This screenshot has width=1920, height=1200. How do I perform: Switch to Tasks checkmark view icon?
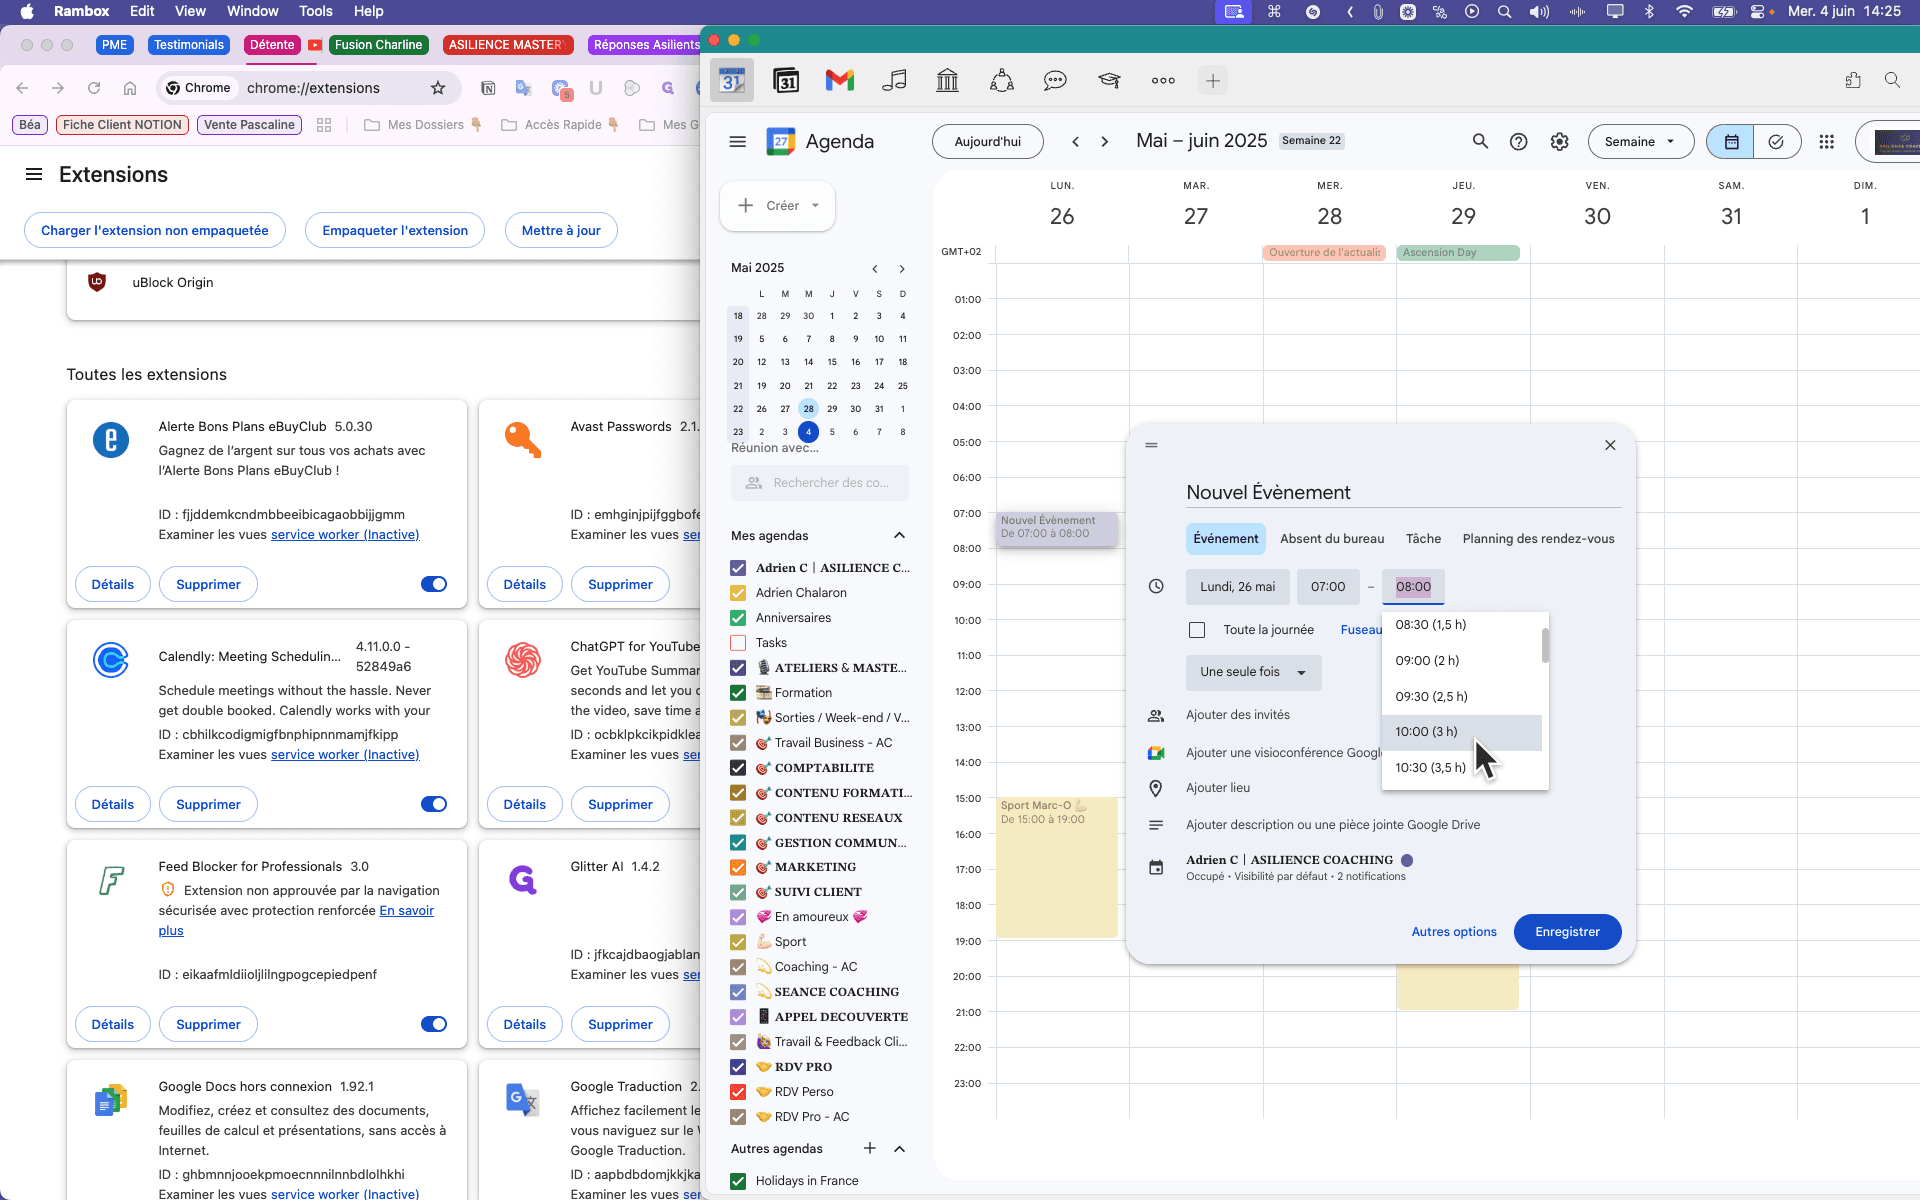tap(1777, 142)
